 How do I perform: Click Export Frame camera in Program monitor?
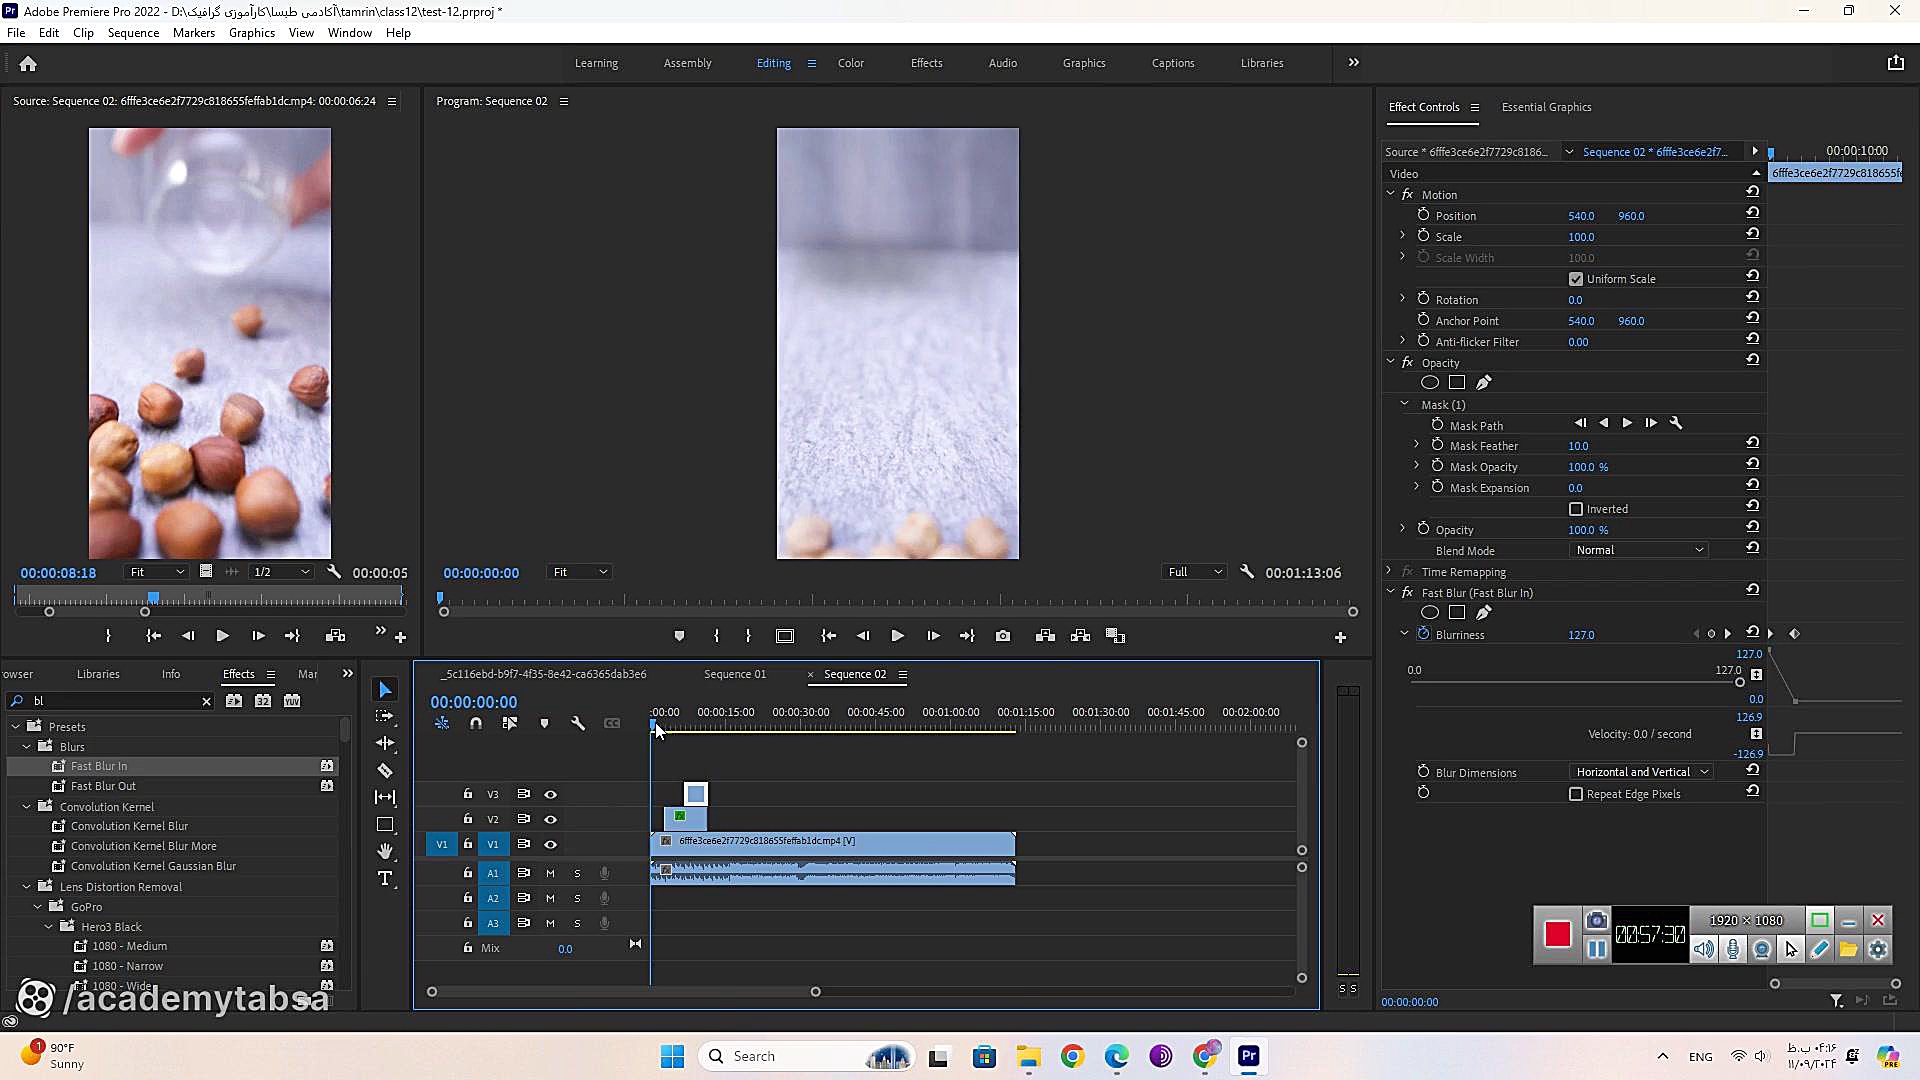pyautogui.click(x=1003, y=636)
